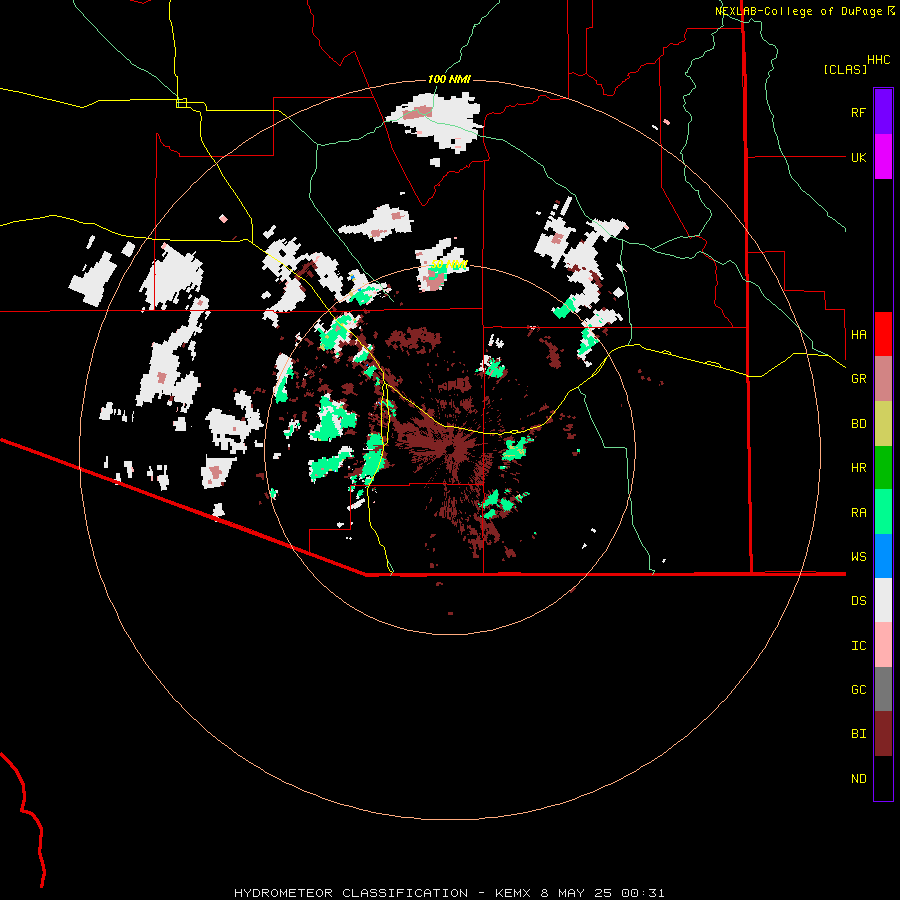Click the 'HA' legend label
The height and width of the screenshot is (900, 900).
pyautogui.click(x=858, y=334)
